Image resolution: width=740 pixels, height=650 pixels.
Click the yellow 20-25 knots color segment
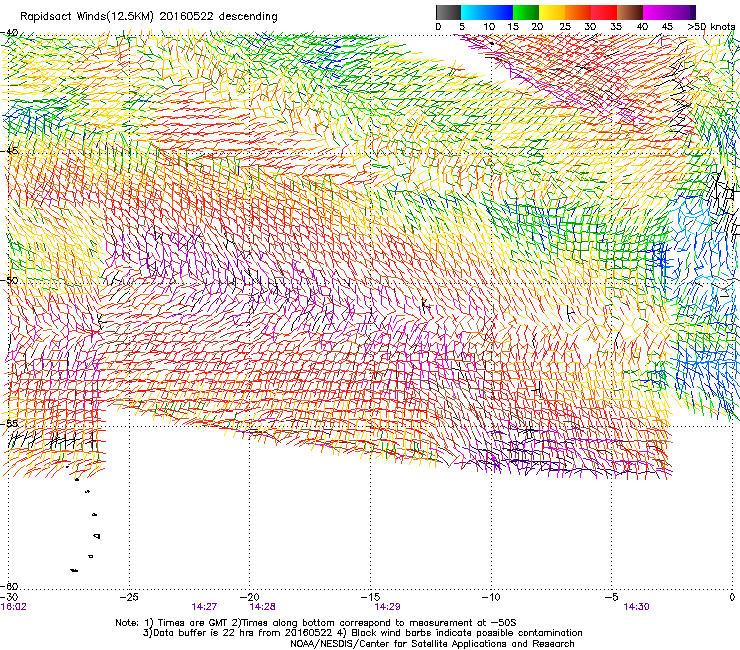(552, 12)
